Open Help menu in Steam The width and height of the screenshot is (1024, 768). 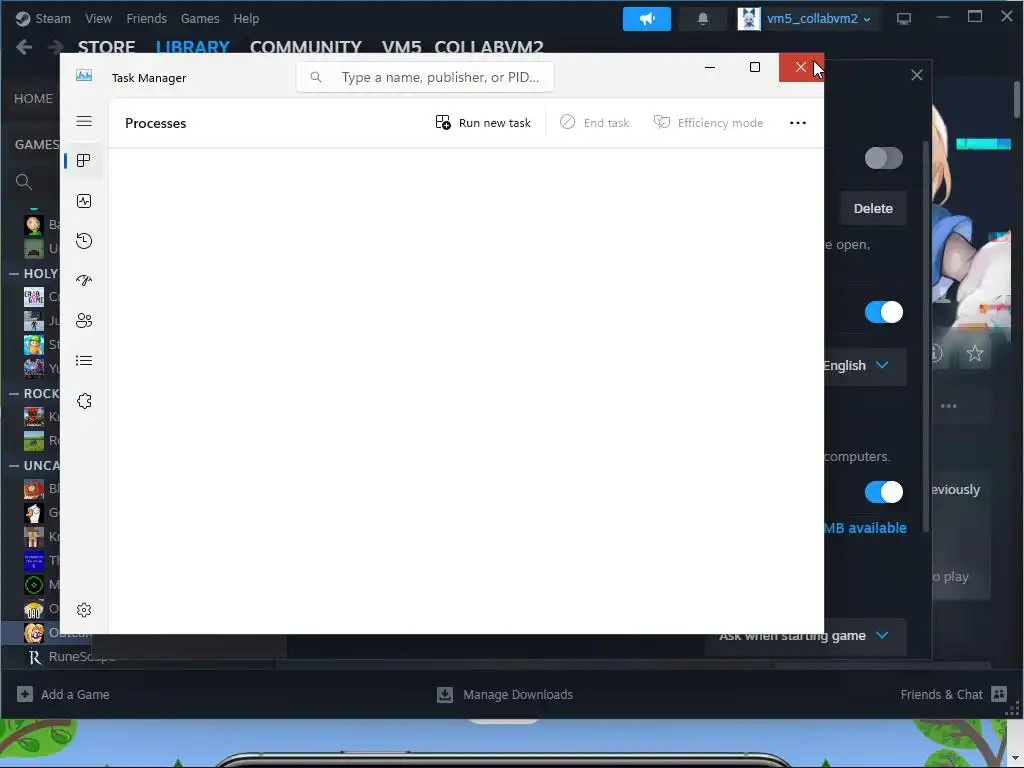coord(246,18)
